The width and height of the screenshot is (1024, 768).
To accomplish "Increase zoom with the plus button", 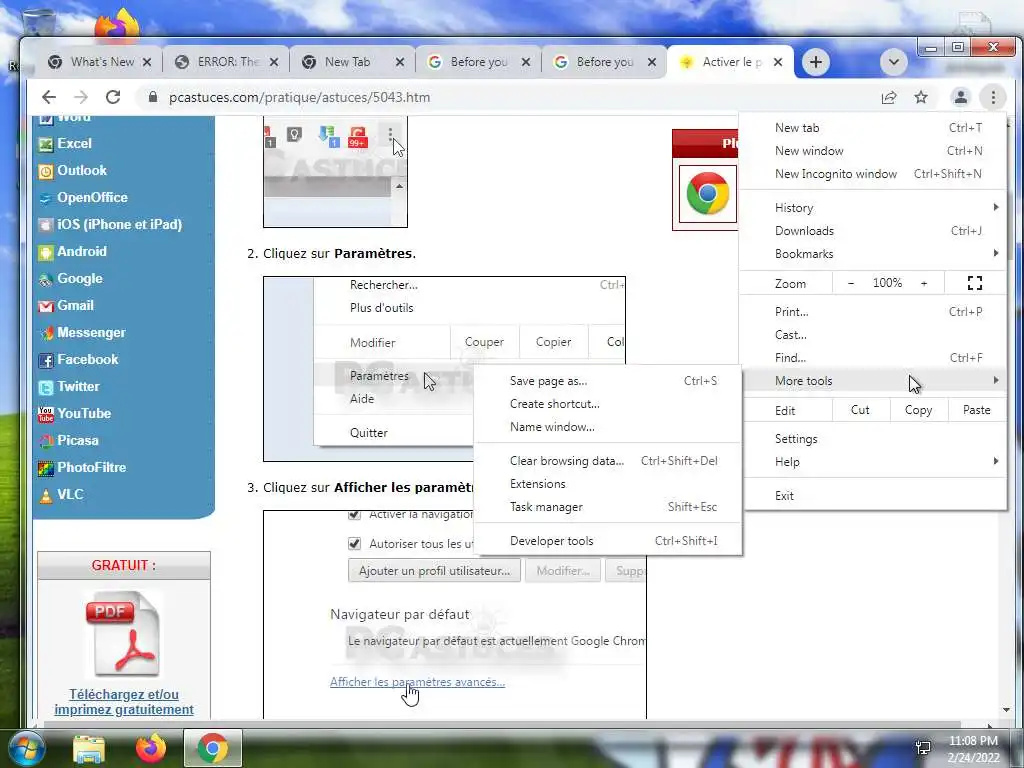I will (923, 283).
